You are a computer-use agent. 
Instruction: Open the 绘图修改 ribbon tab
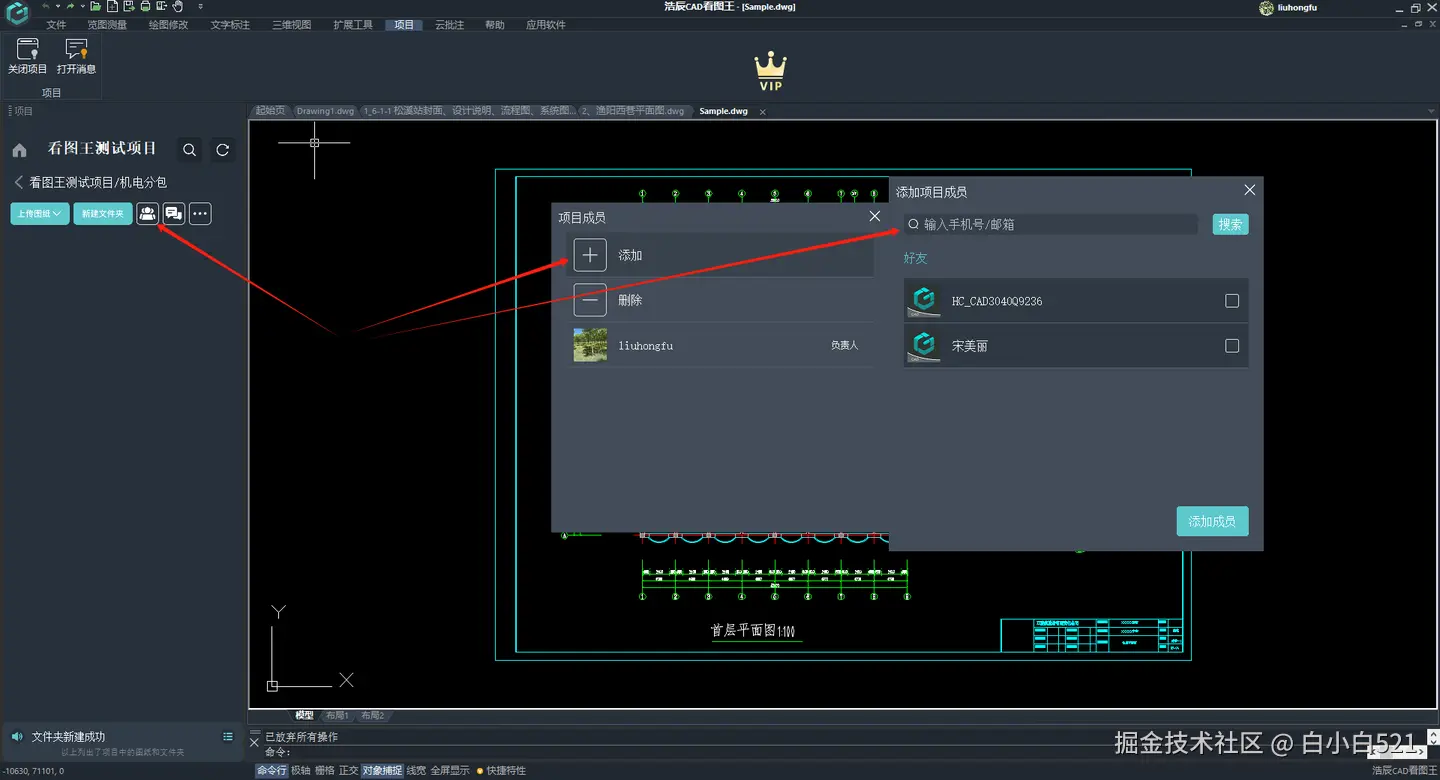(x=168, y=25)
